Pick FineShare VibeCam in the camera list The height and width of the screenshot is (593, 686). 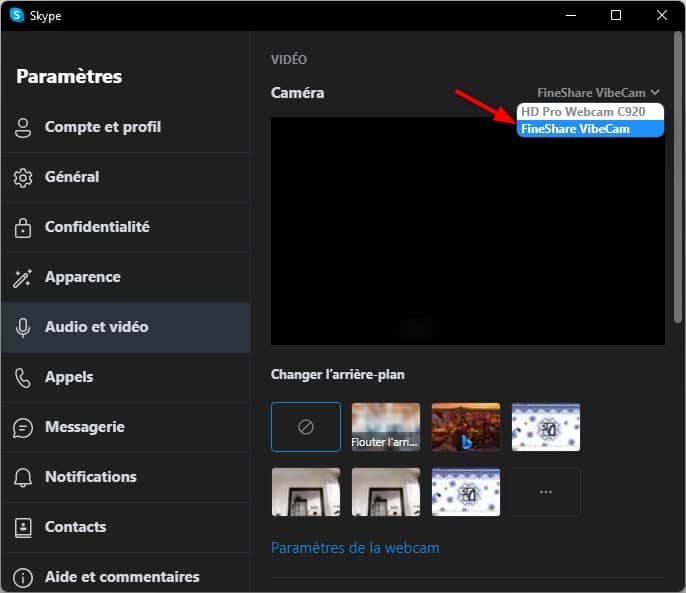(x=590, y=129)
